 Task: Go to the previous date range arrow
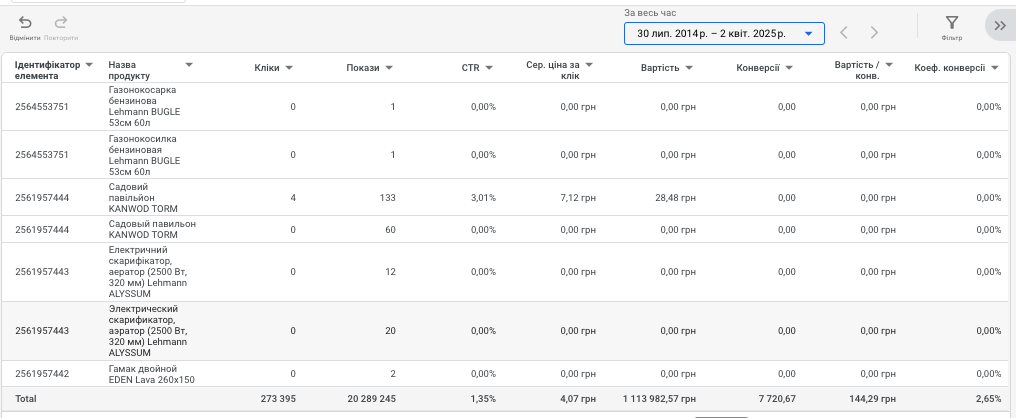(x=844, y=32)
